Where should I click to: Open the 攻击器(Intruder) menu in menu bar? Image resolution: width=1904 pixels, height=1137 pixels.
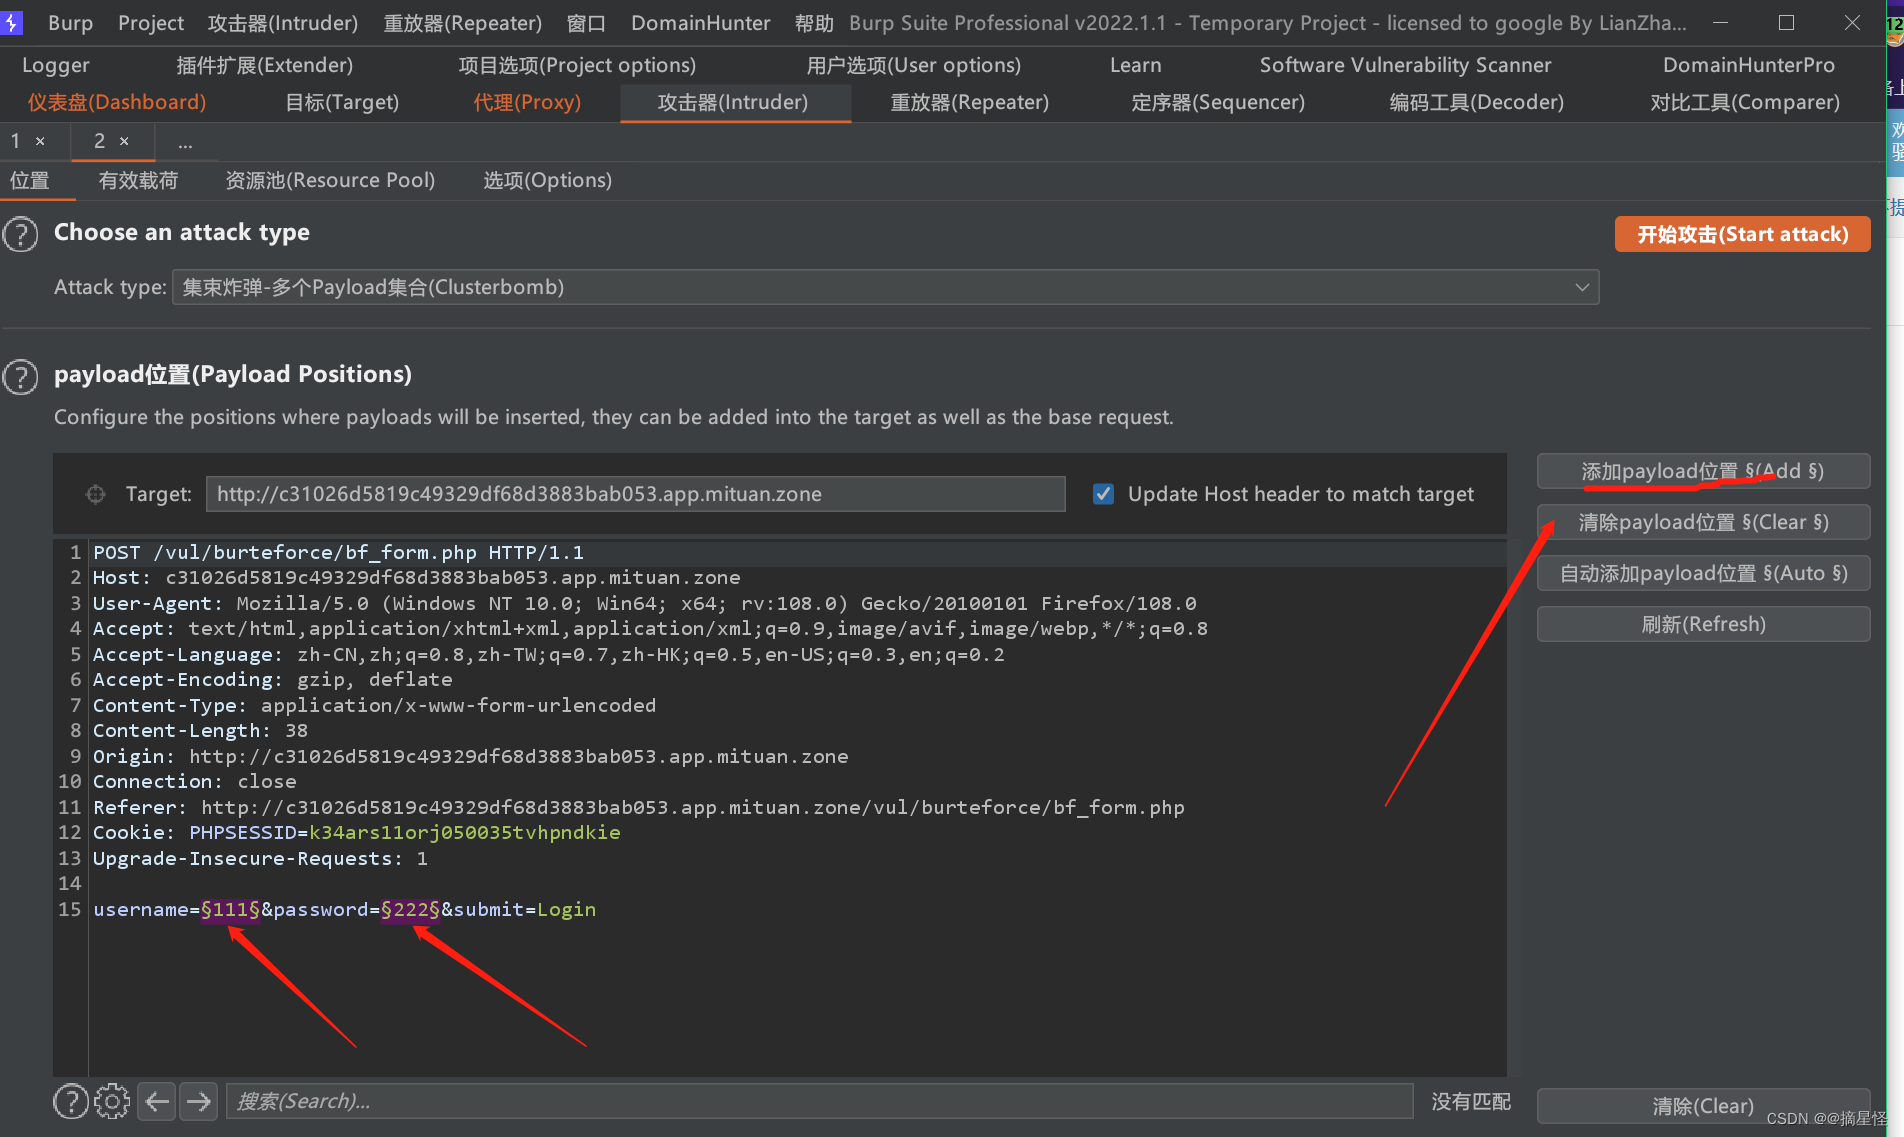point(283,23)
